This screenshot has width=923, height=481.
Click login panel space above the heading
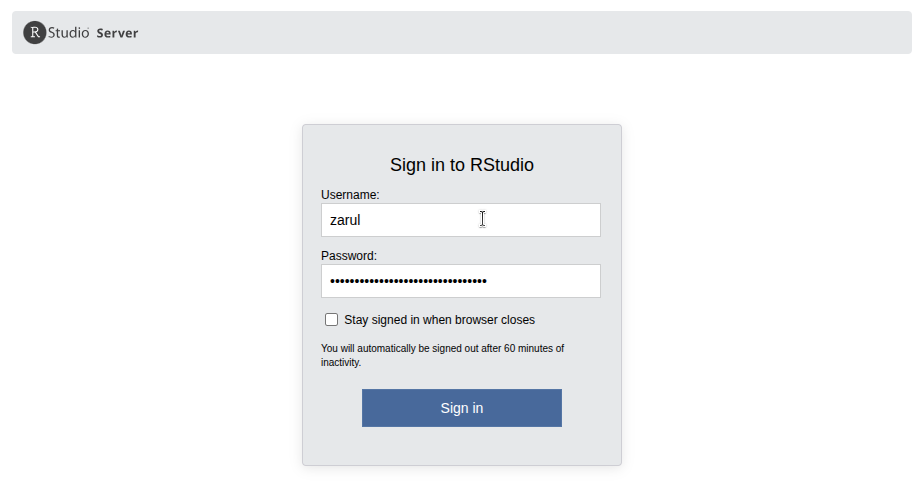click(x=461, y=138)
